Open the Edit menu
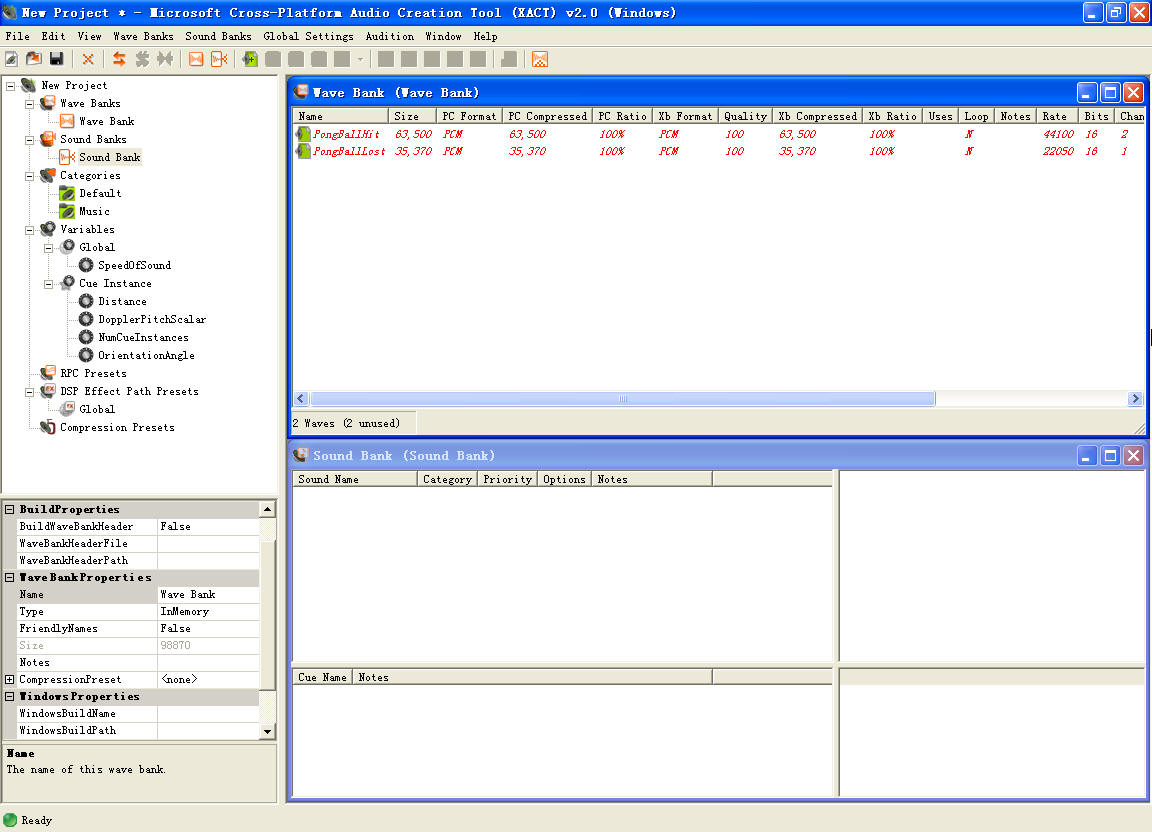This screenshot has height=832, width=1152. click(53, 36)
